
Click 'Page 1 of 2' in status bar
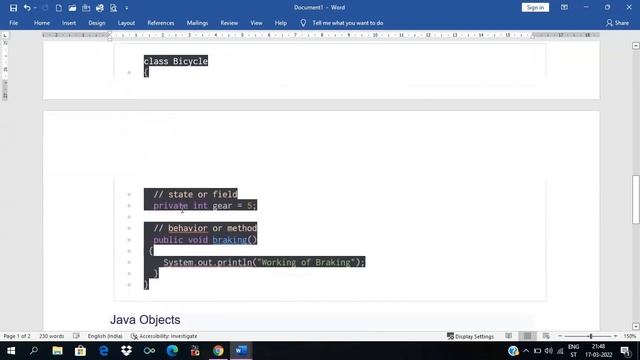pyautogui.click(x=17, y=336)
